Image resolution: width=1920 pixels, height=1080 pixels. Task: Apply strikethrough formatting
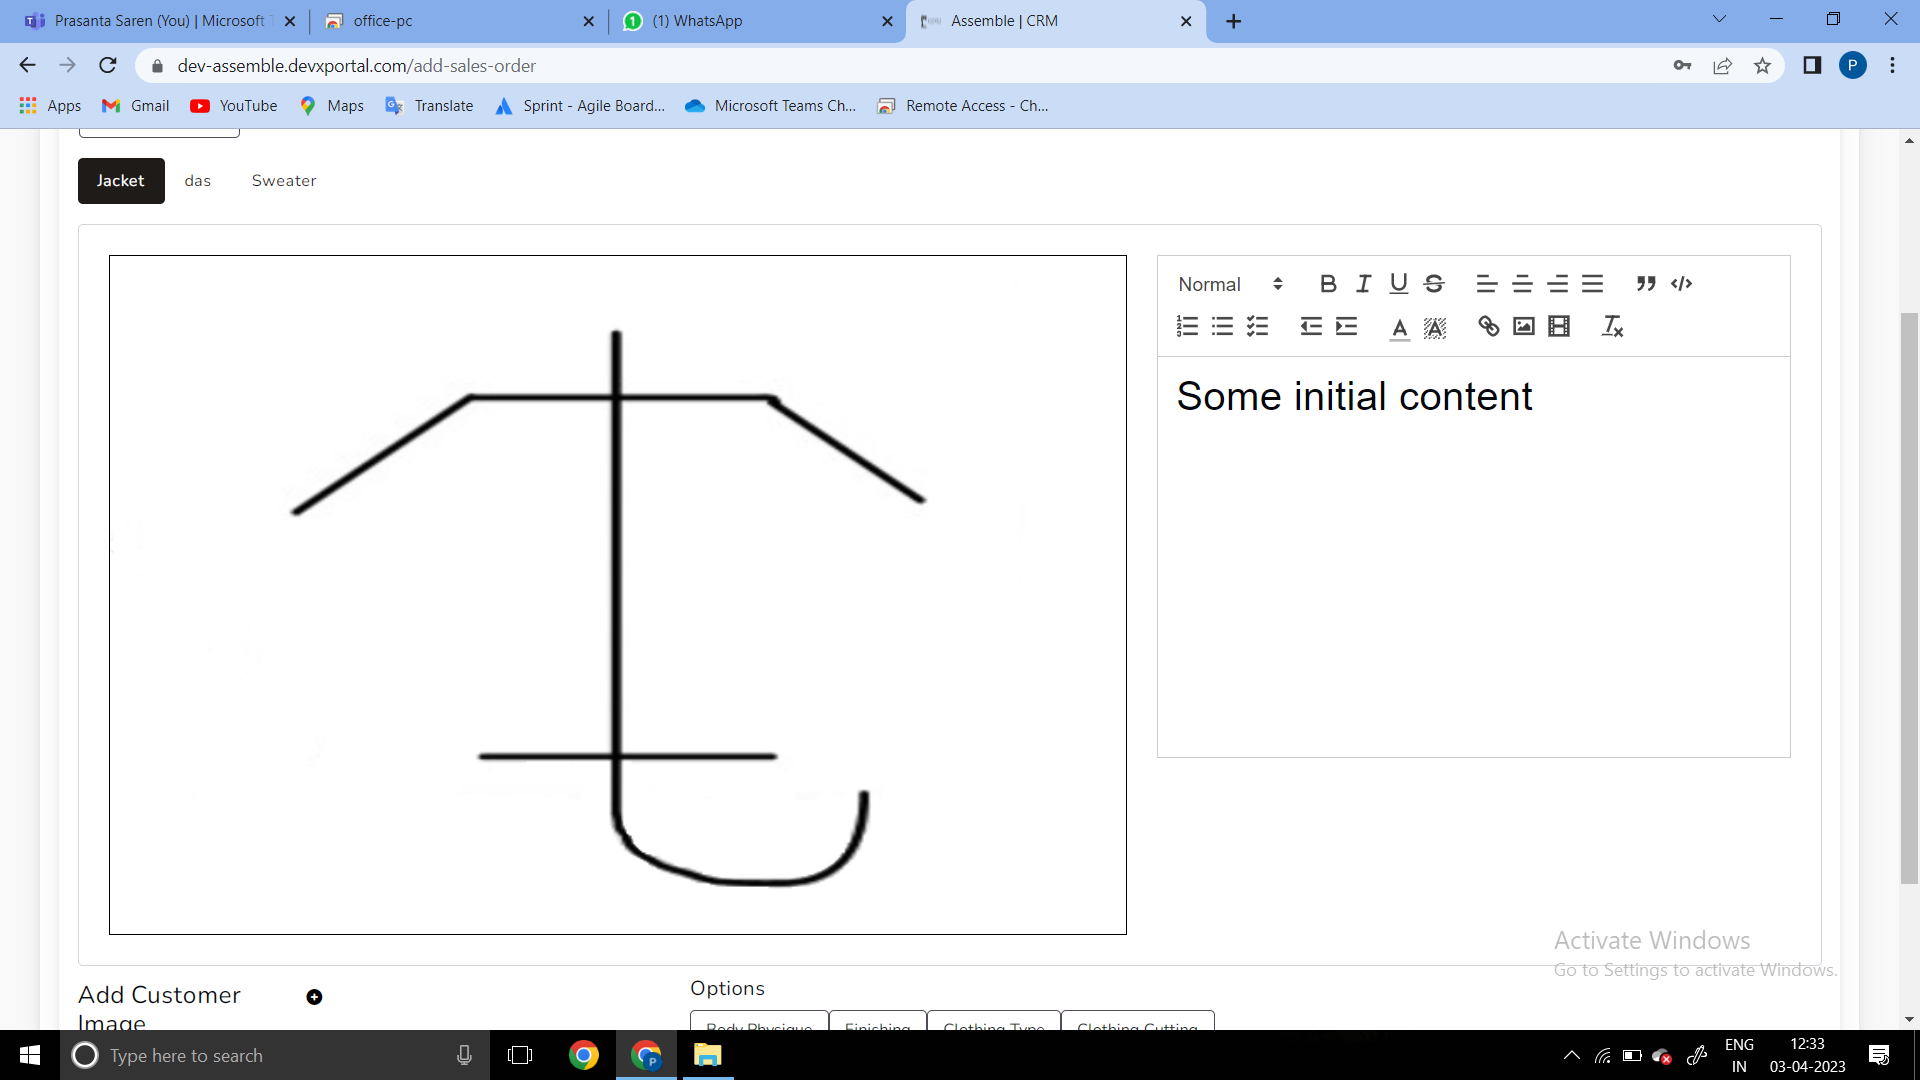click(1434, 284)
